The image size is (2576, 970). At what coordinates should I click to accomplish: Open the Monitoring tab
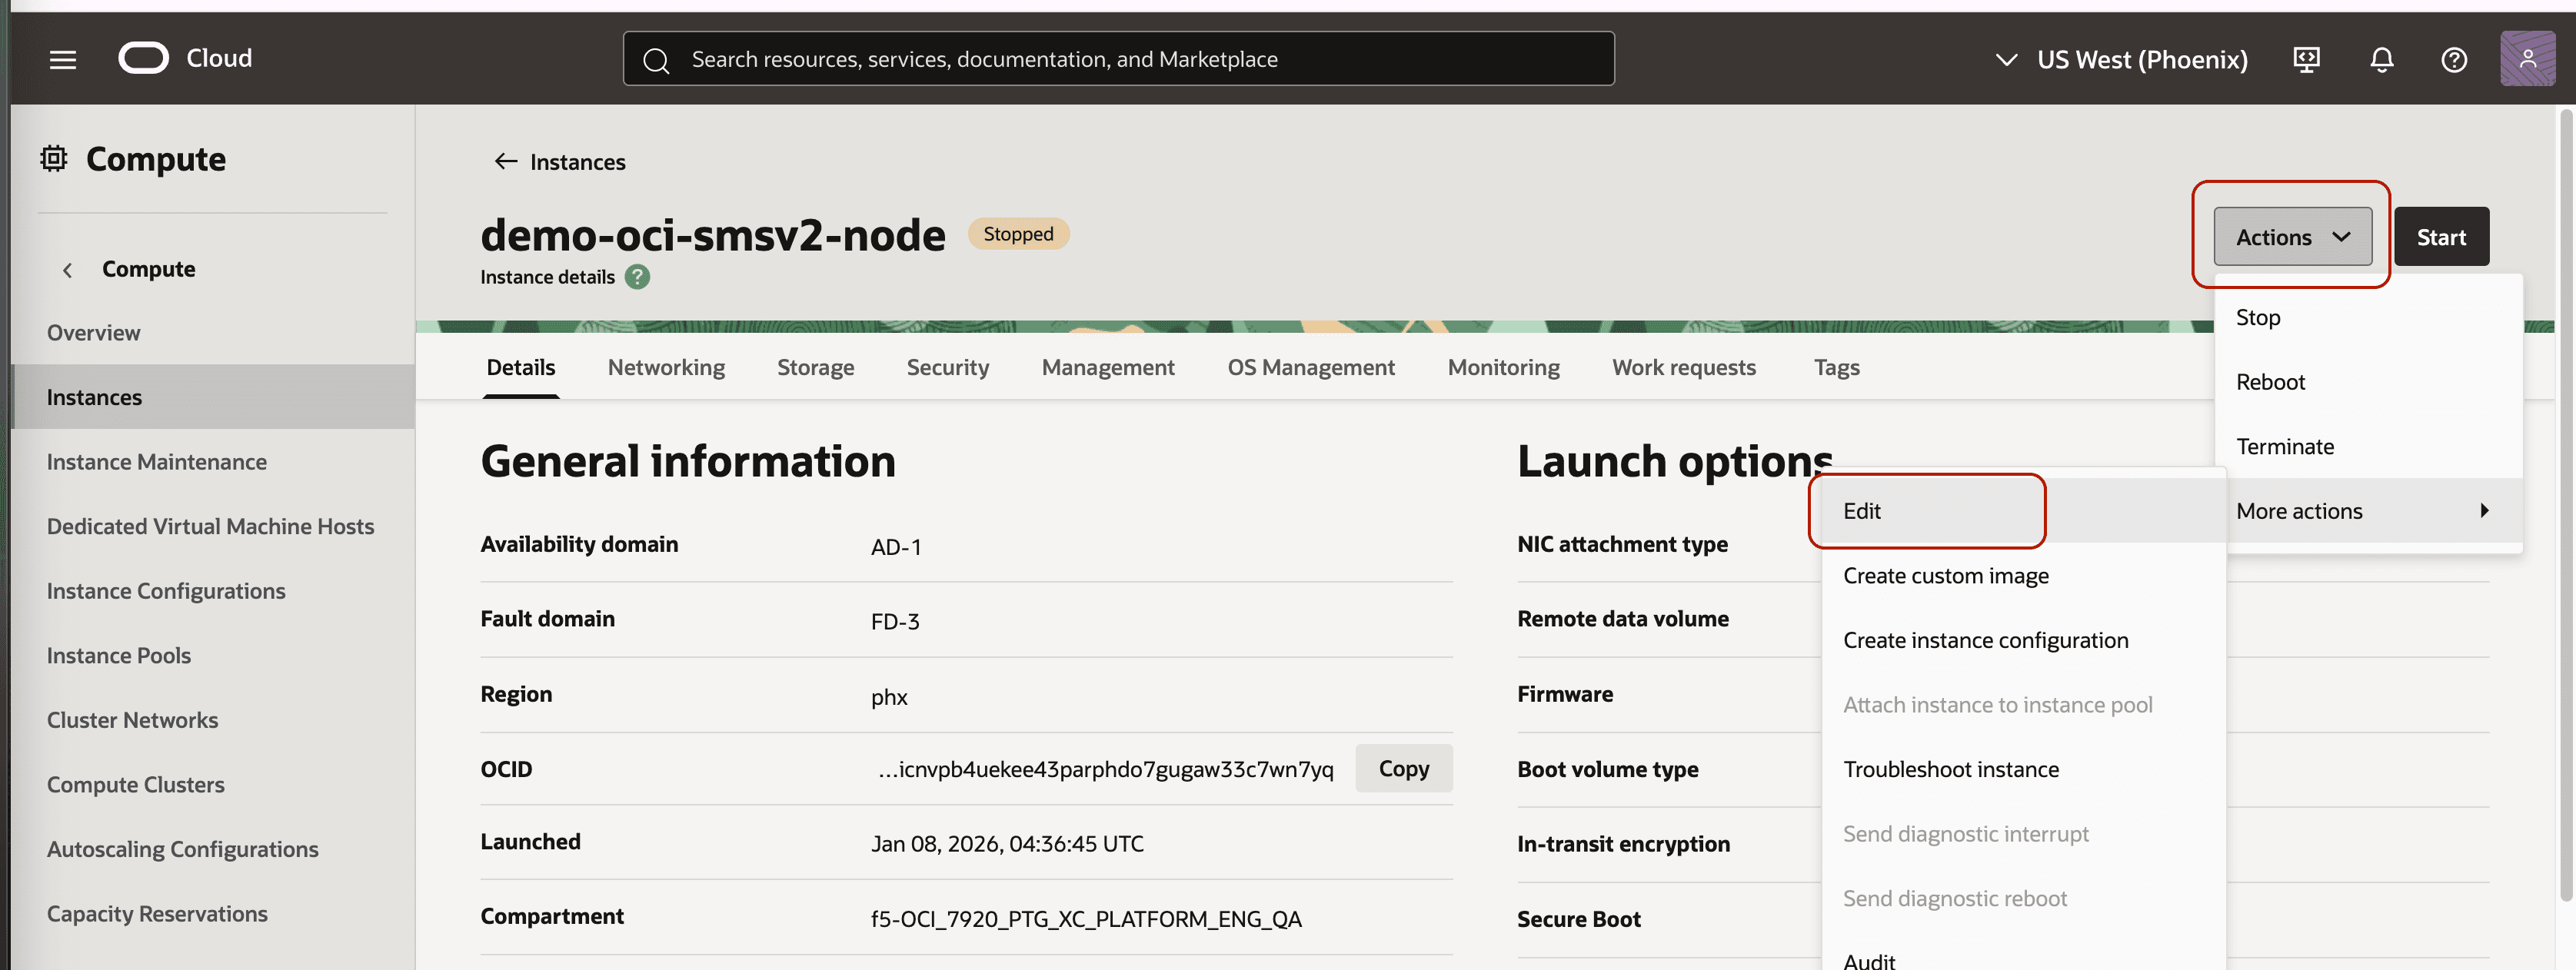click(x=1503, y=367)
